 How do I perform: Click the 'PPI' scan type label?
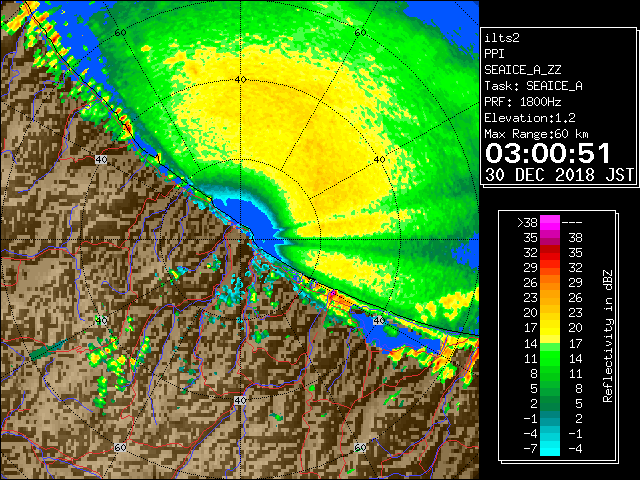point(494,54)
